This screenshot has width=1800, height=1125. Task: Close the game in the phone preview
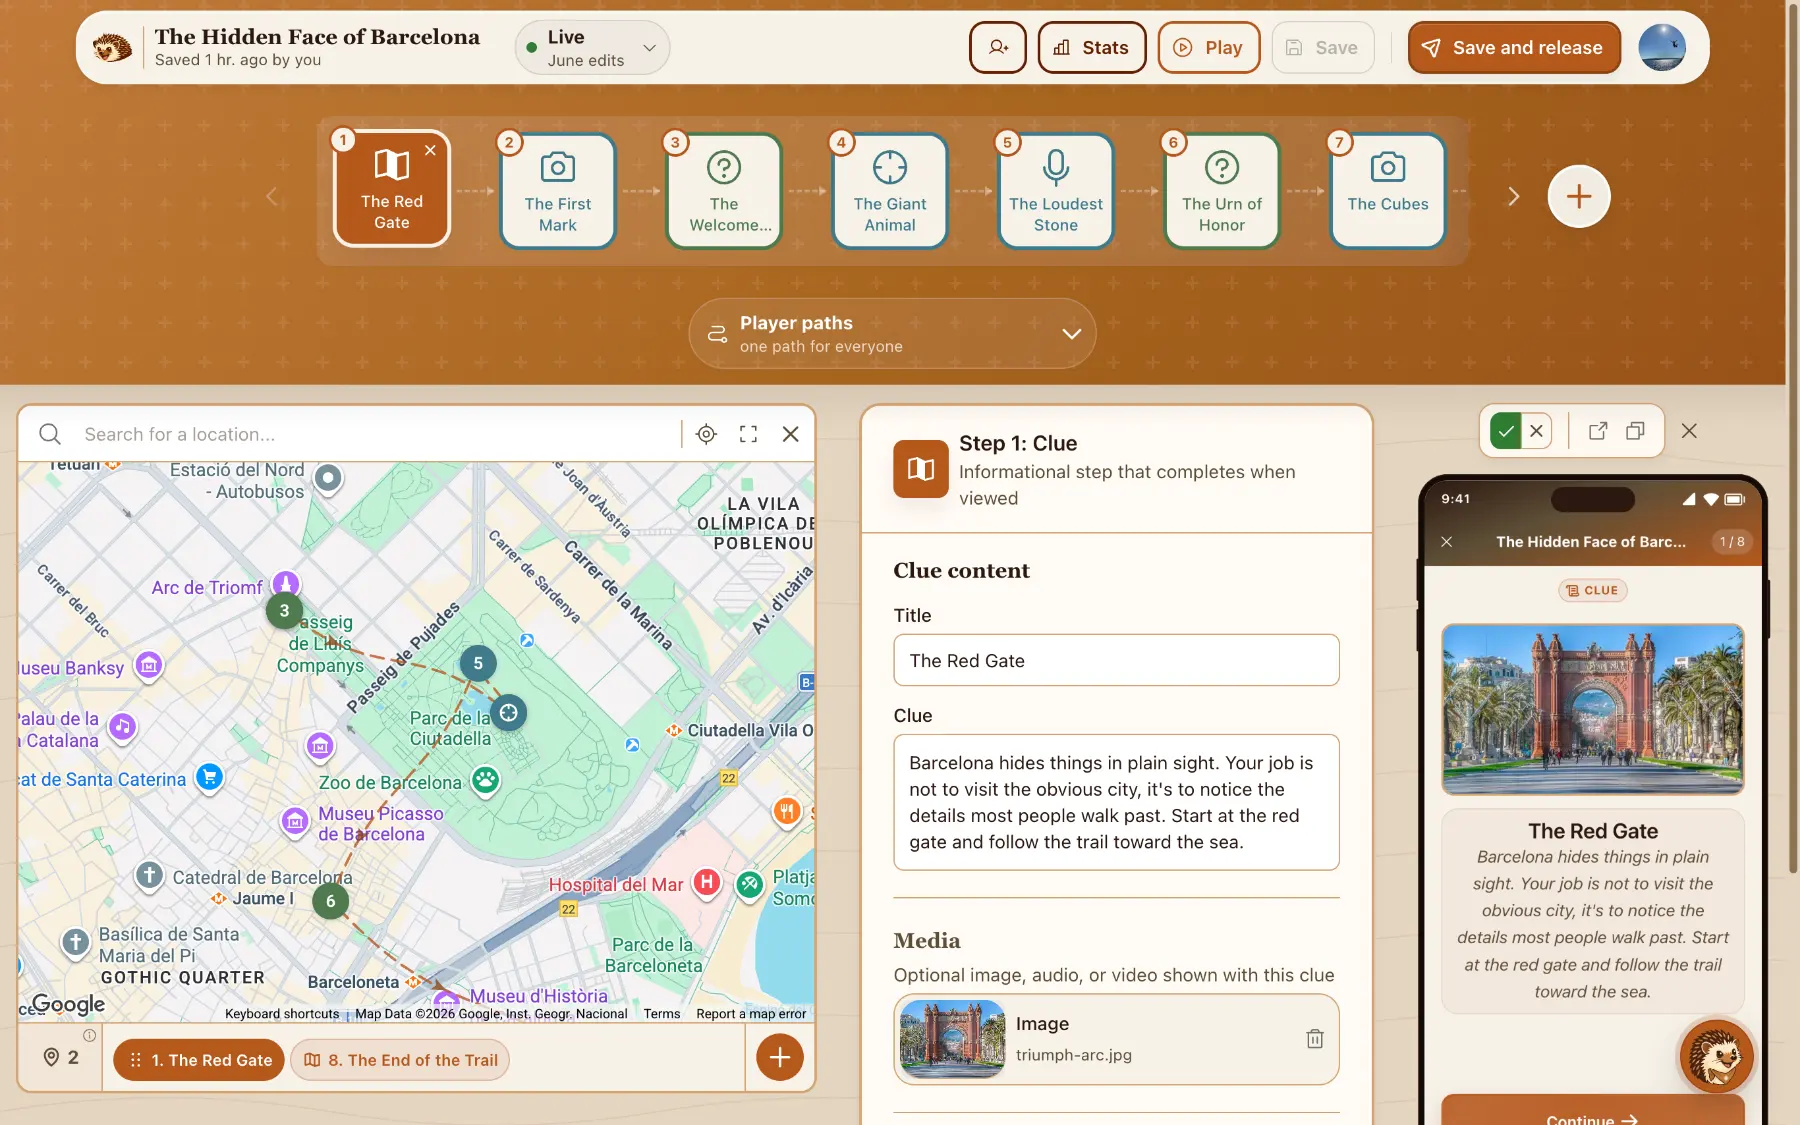(x=1446, y=541)
